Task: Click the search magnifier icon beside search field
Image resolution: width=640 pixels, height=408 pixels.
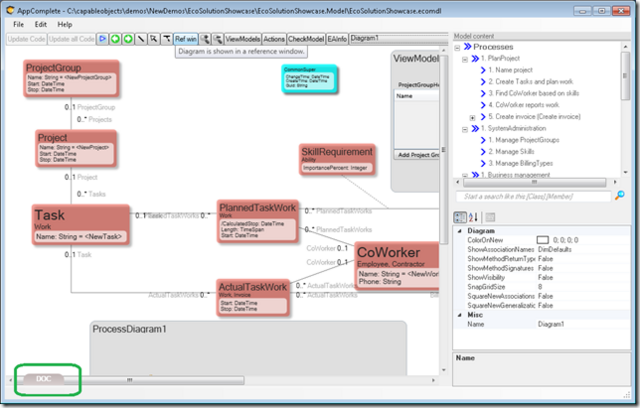Action: [620, 195]
